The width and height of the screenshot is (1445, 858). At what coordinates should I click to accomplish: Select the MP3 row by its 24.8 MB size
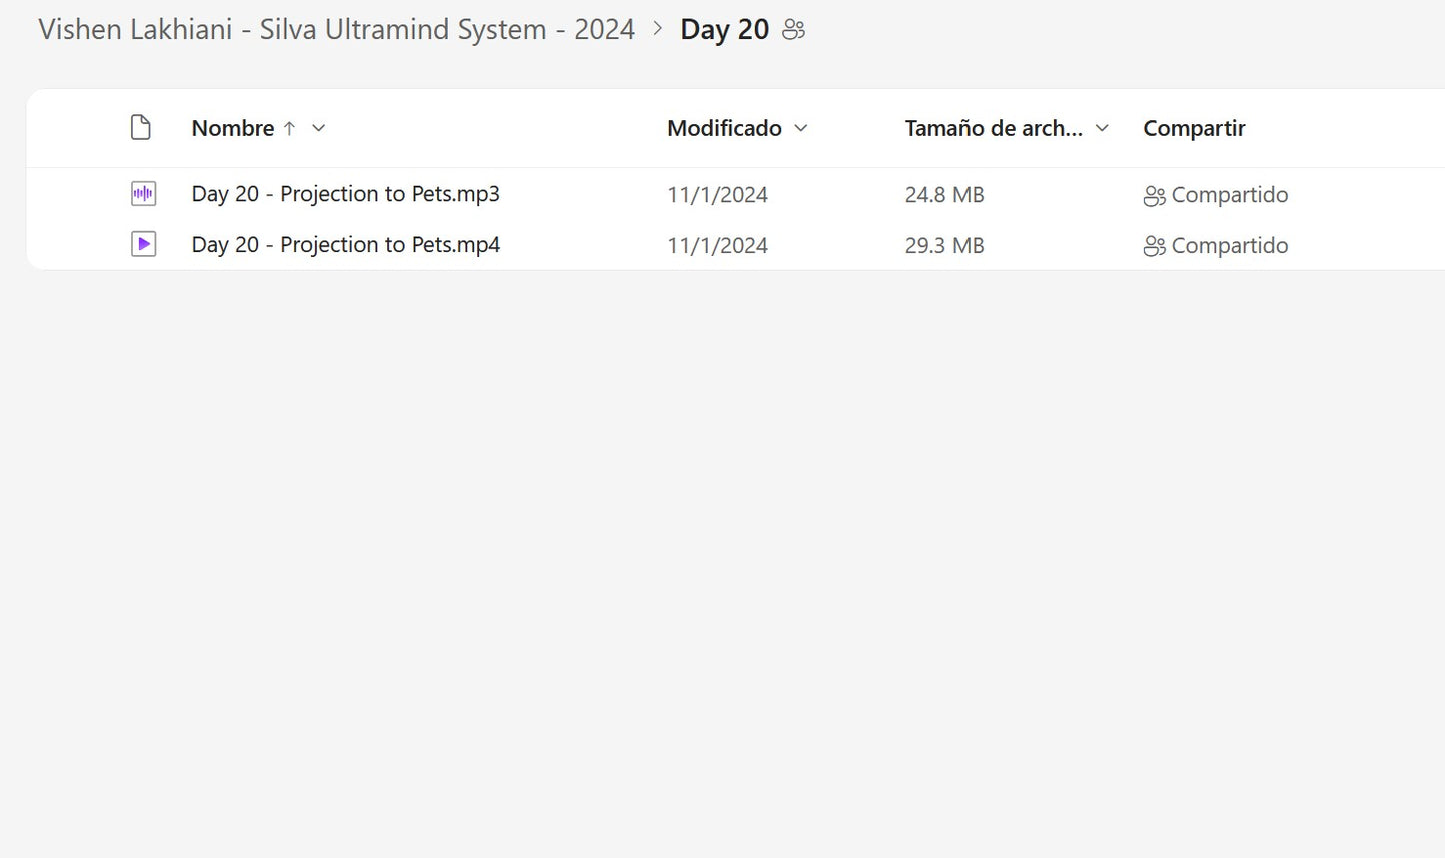(x=944, y=195)
